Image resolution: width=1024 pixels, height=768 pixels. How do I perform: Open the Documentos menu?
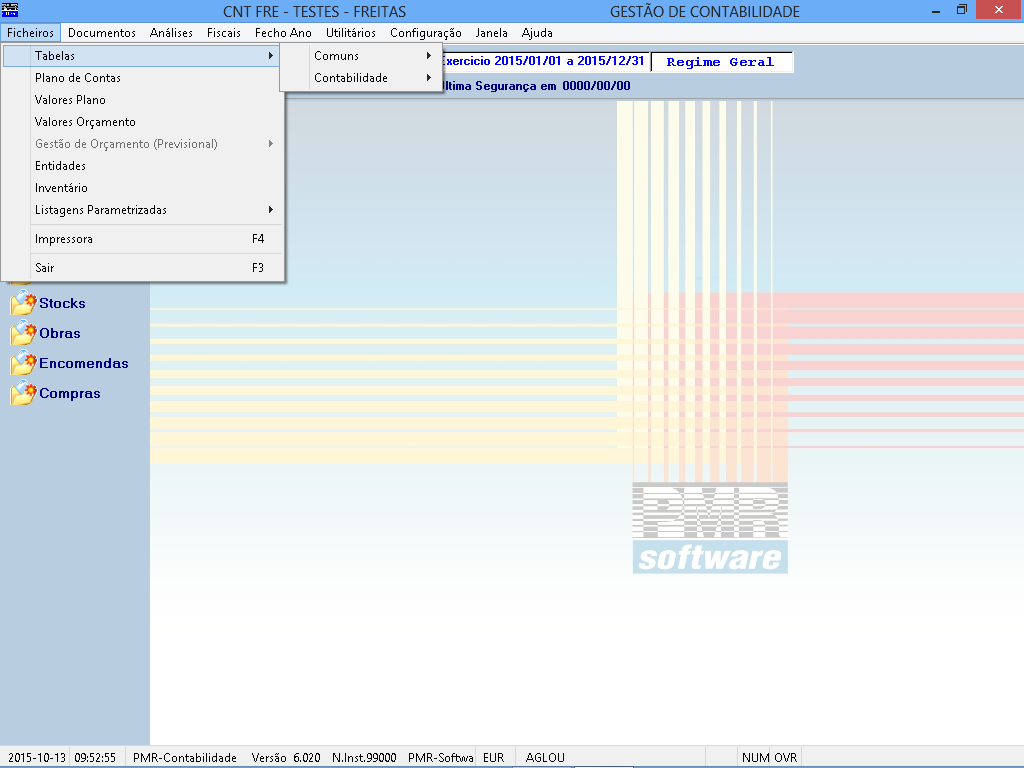click(x=102, y=33)
